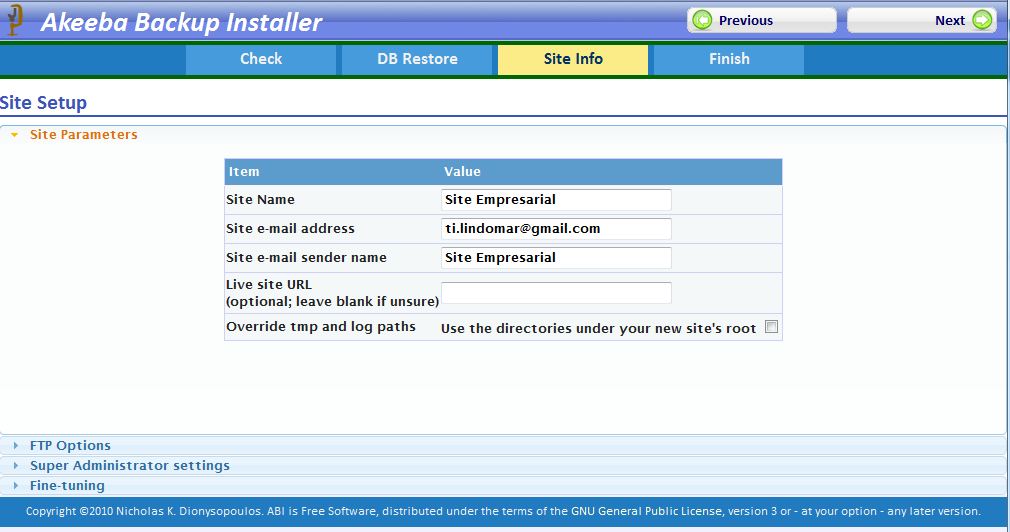The height and width of the screenshot is (532, 1010).
Task: Switch to the DB Restore tab
Action: click(417, 59)
